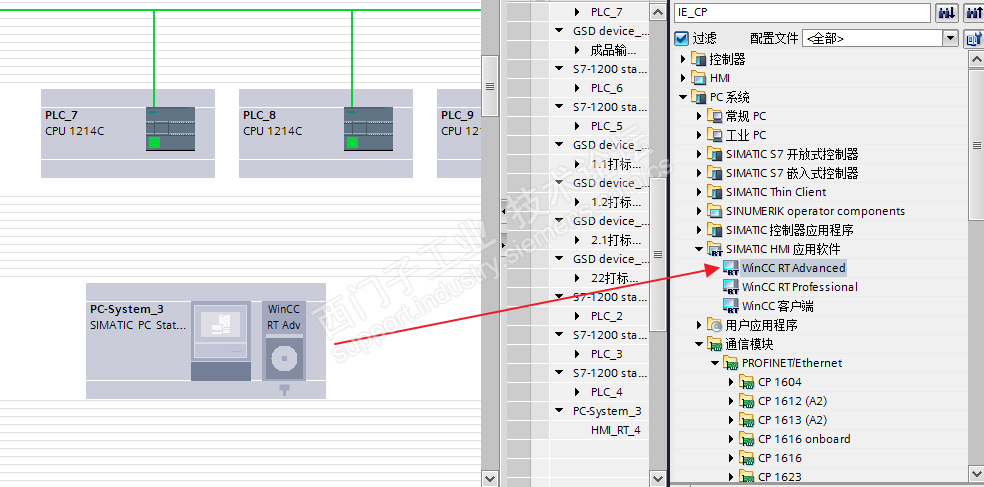Expand the CP 1613 (A2) node arrow
The width and height of the screenshot is (984, 487).
731,420
